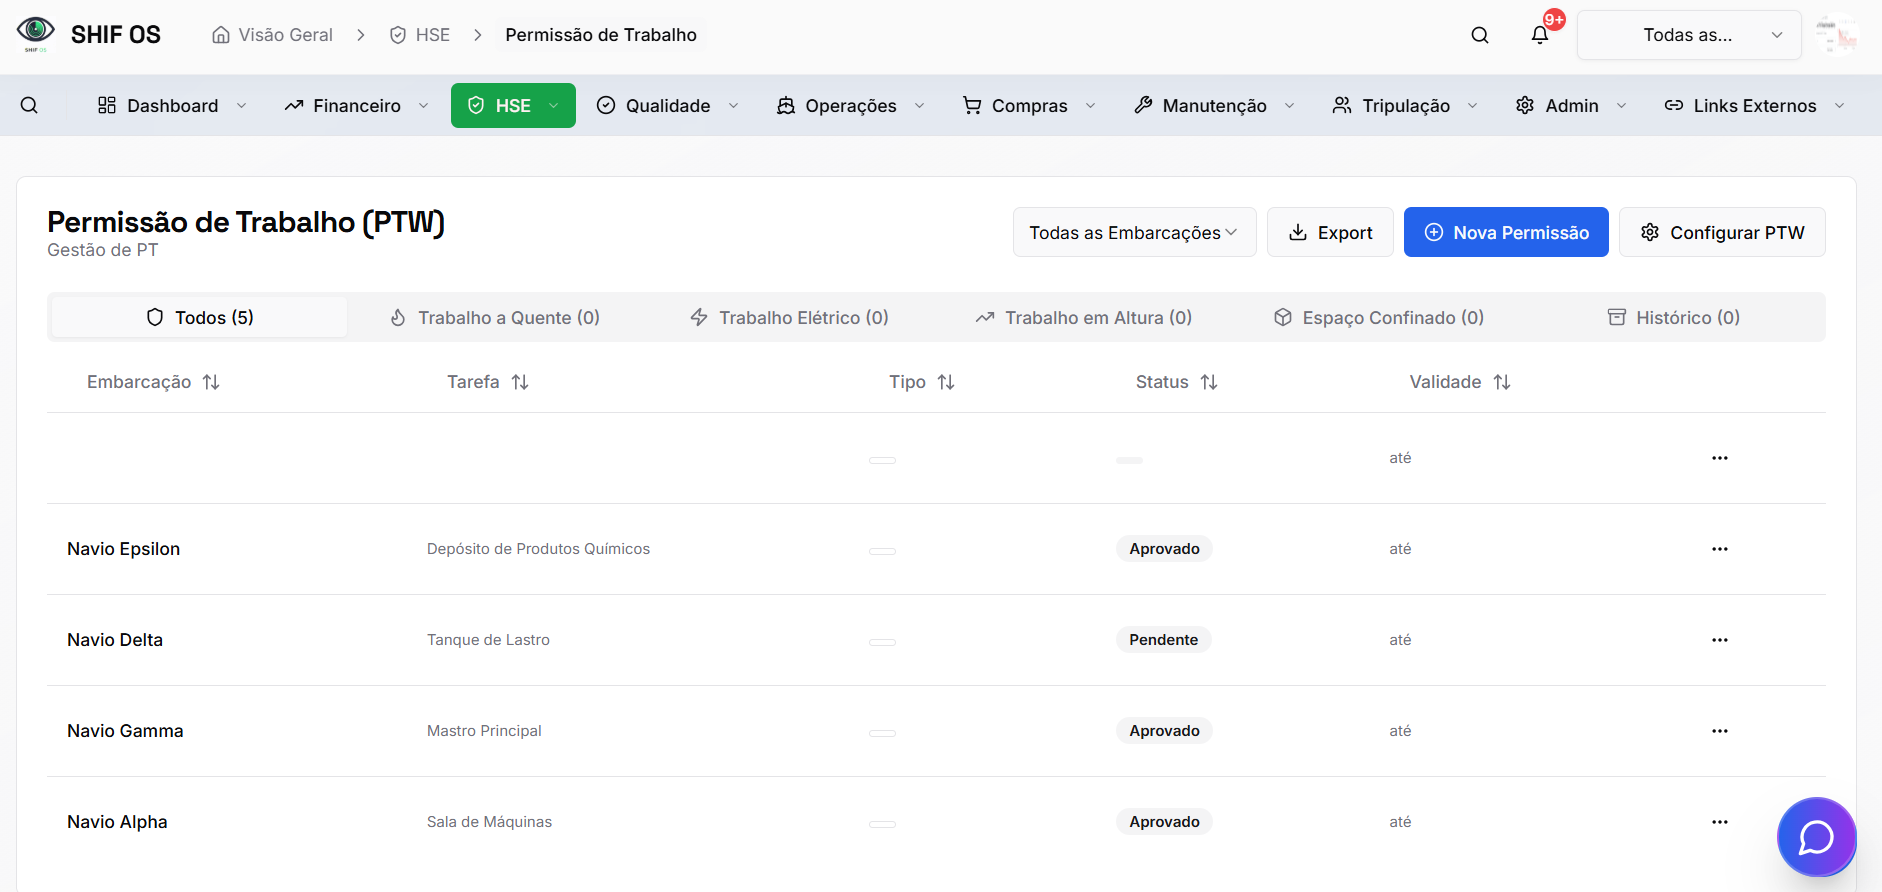This screenshot has height=892, width=1882.
Task: Create a Nova Permissão
Action: coord(1505,232)
